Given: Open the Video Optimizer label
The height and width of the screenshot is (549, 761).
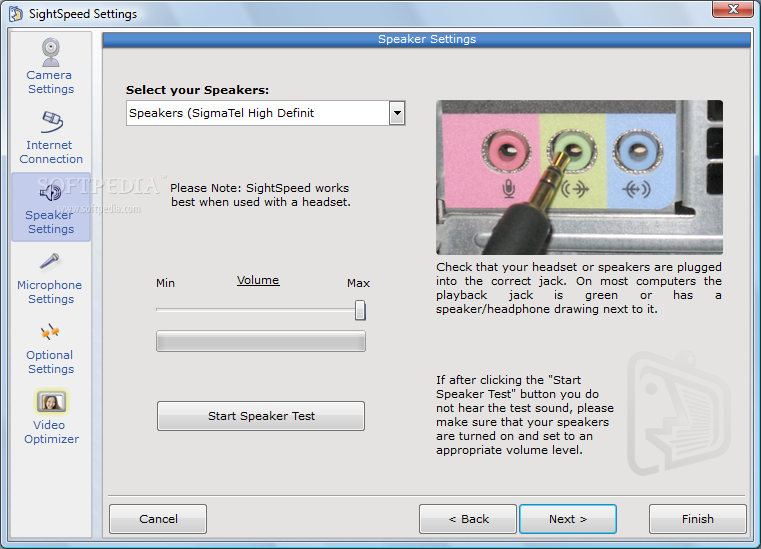Looking at the screenshot, I should (51, 432).
